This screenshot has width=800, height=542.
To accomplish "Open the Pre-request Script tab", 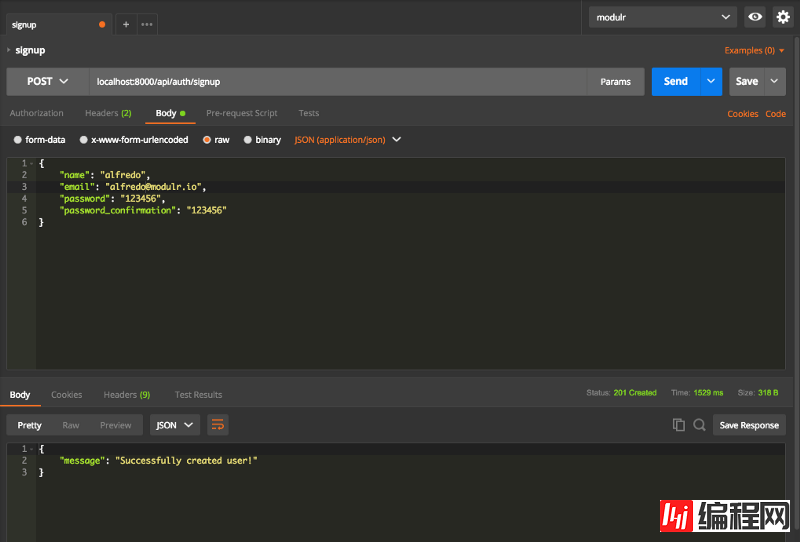I will [242, 113].
